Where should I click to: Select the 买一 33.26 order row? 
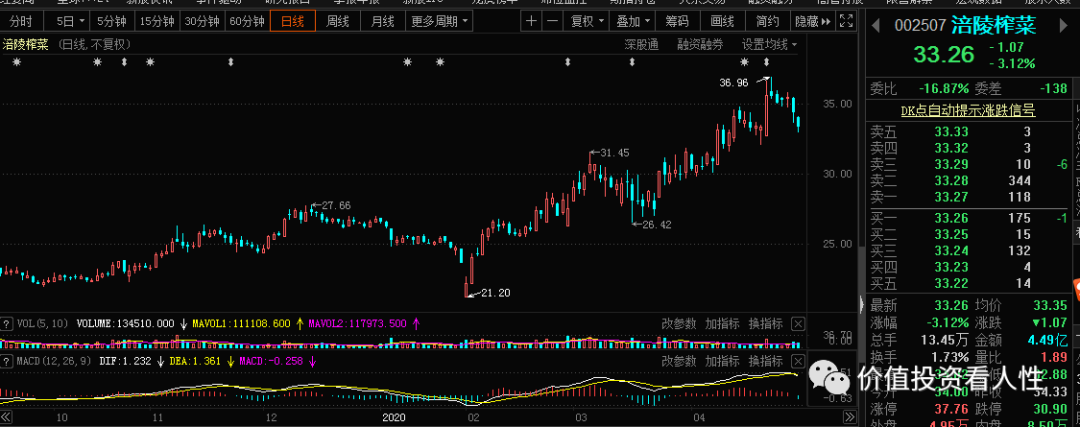click(x=966, y=218)
